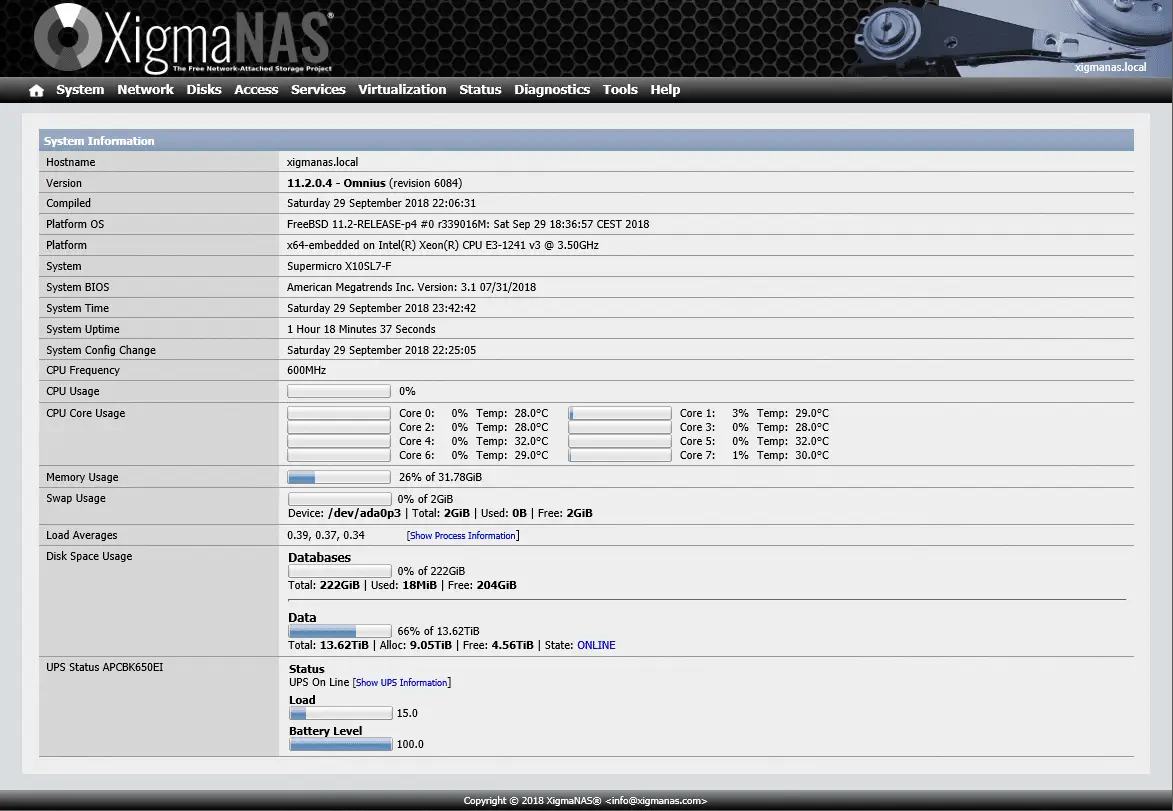The height and width of the screenshot is (811, 1173).
Task: Open the Virtualization menu
Action: pyautogui.click(x=402, y=90)
